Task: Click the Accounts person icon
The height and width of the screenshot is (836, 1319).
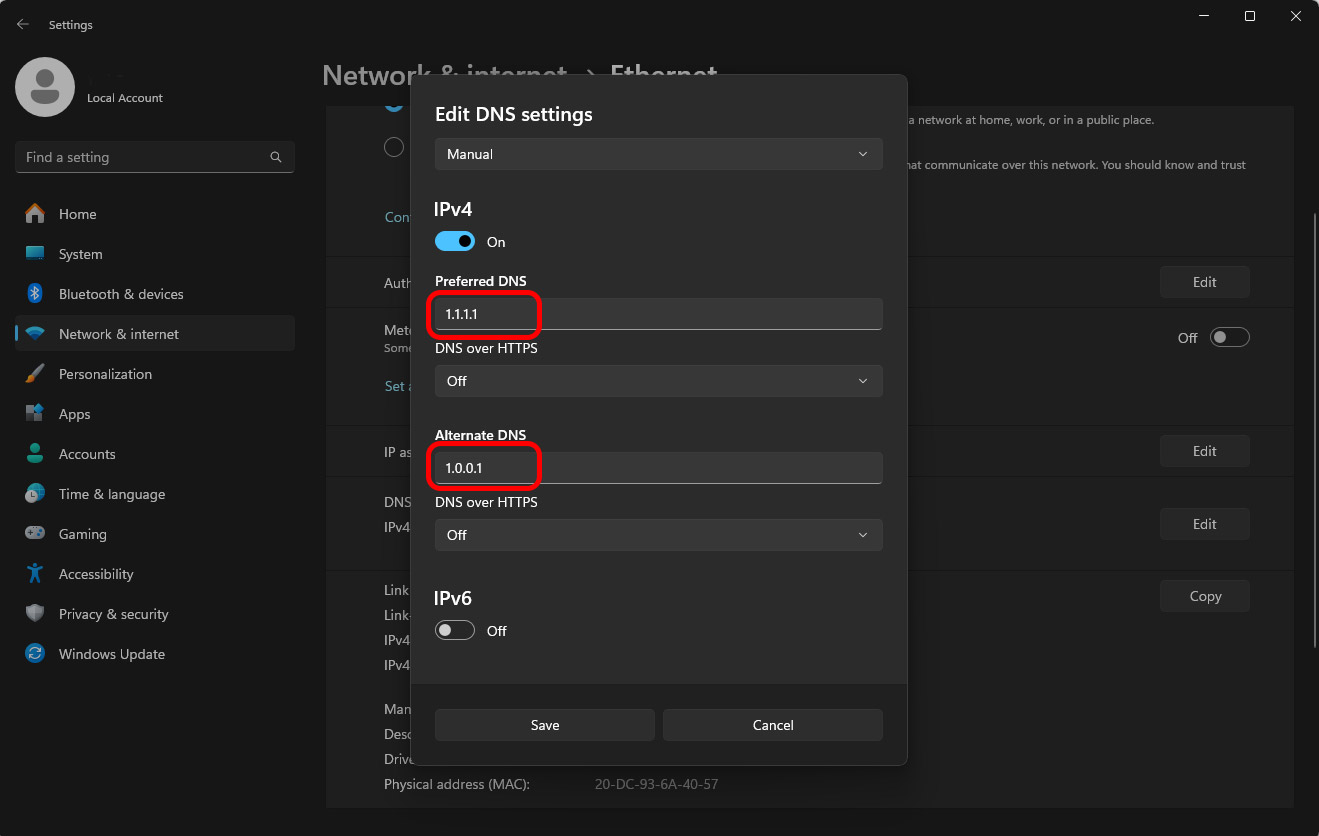Action: (35, 454)
